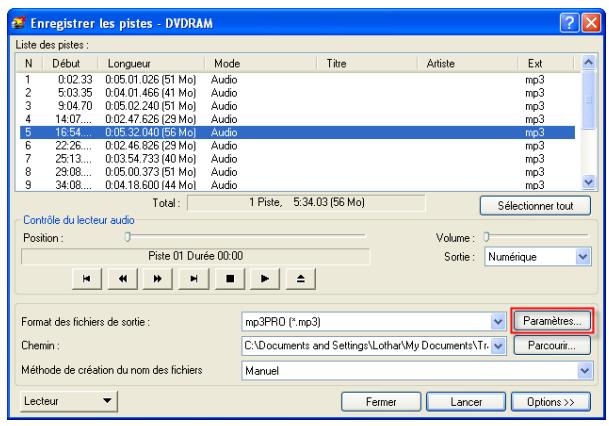Image resolution: width=609 pixels, height=426 pixels.
Task: Click the application icon in title bar
Action: (18, 23)
